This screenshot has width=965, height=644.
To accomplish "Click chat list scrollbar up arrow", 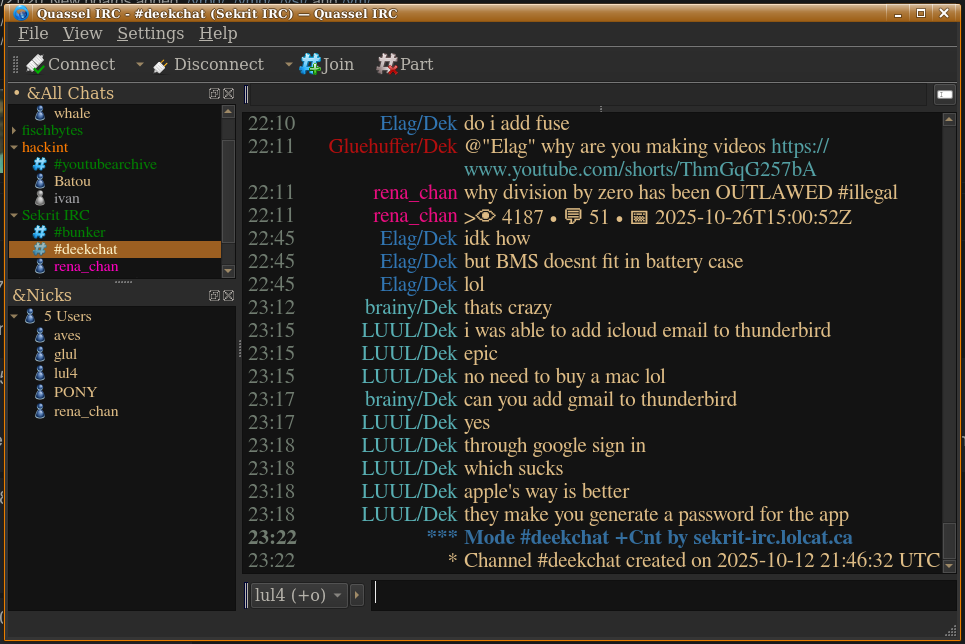I will (x=228, y=112).
